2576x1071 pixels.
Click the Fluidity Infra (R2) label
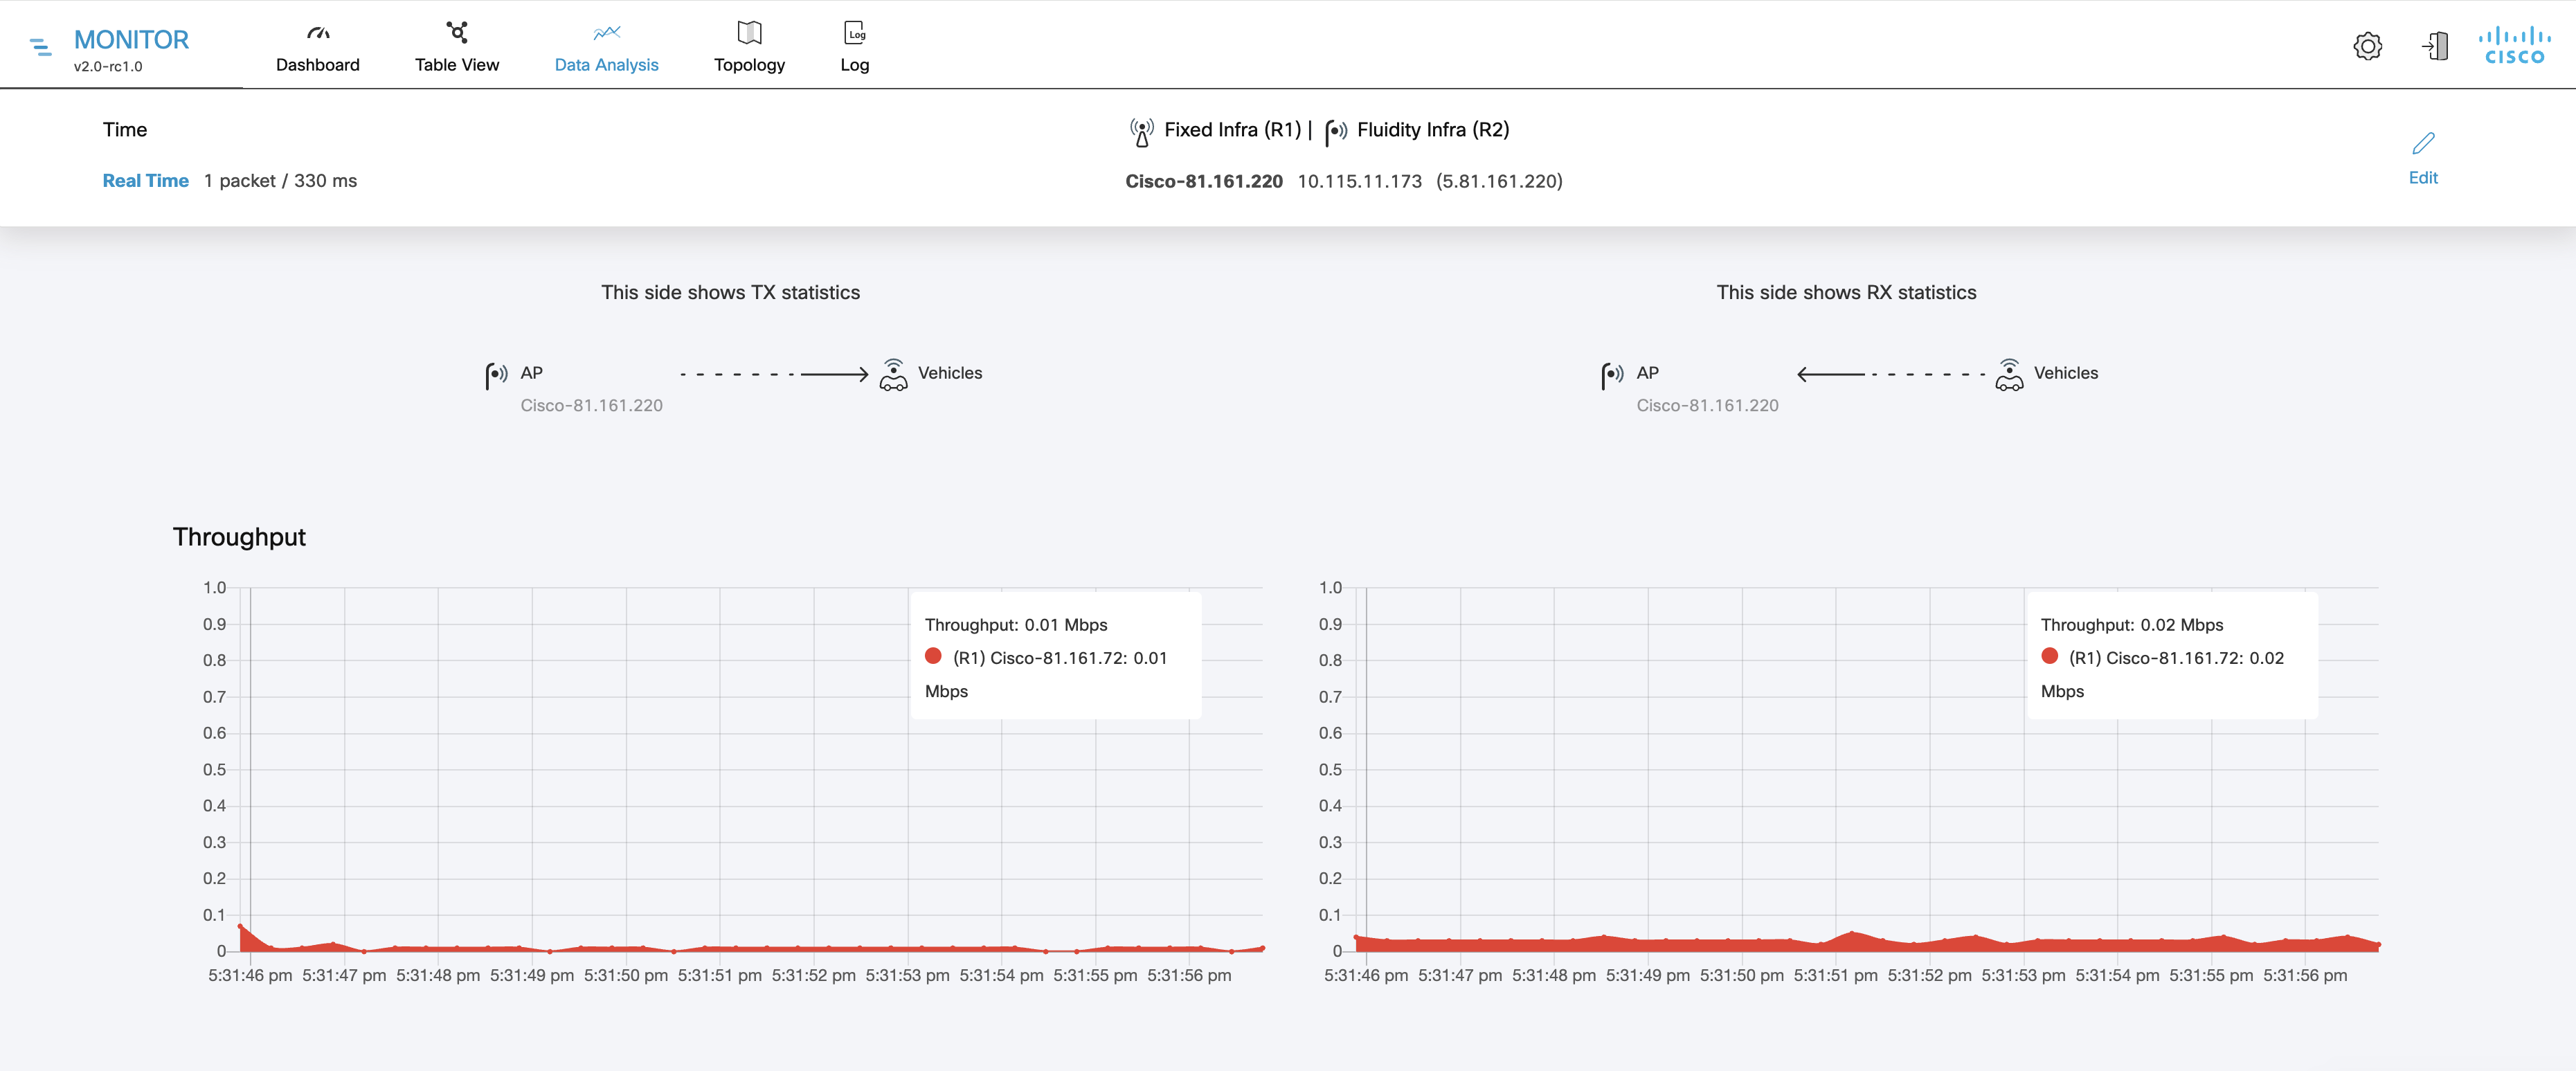[1433, 130]
